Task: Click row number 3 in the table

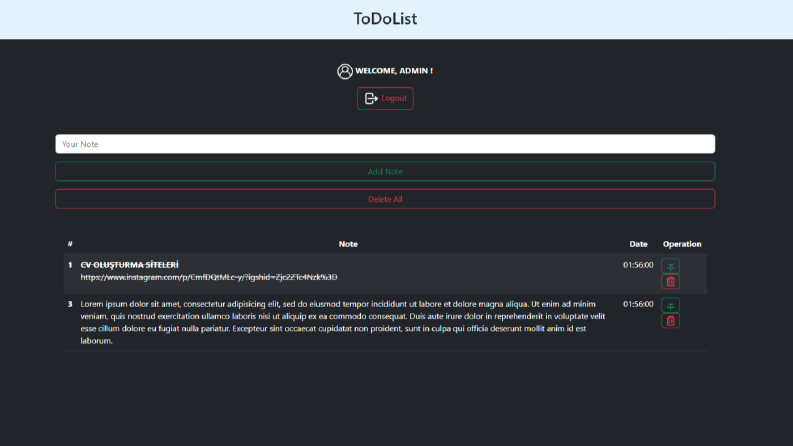Action: 70,304
